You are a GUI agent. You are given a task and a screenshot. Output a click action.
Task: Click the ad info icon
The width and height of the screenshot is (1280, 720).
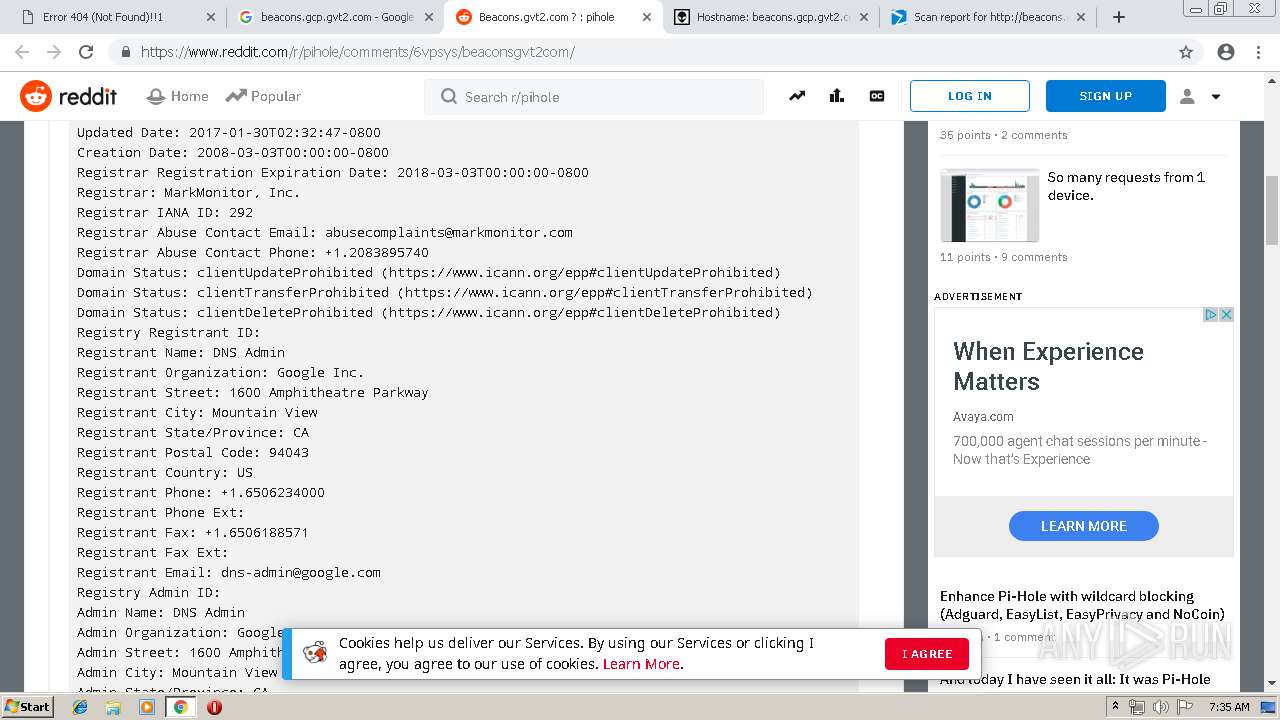click(x=1210, y=314)
